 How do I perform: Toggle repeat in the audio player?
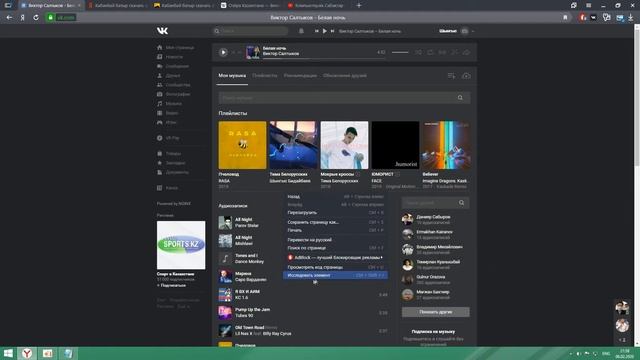430,52
